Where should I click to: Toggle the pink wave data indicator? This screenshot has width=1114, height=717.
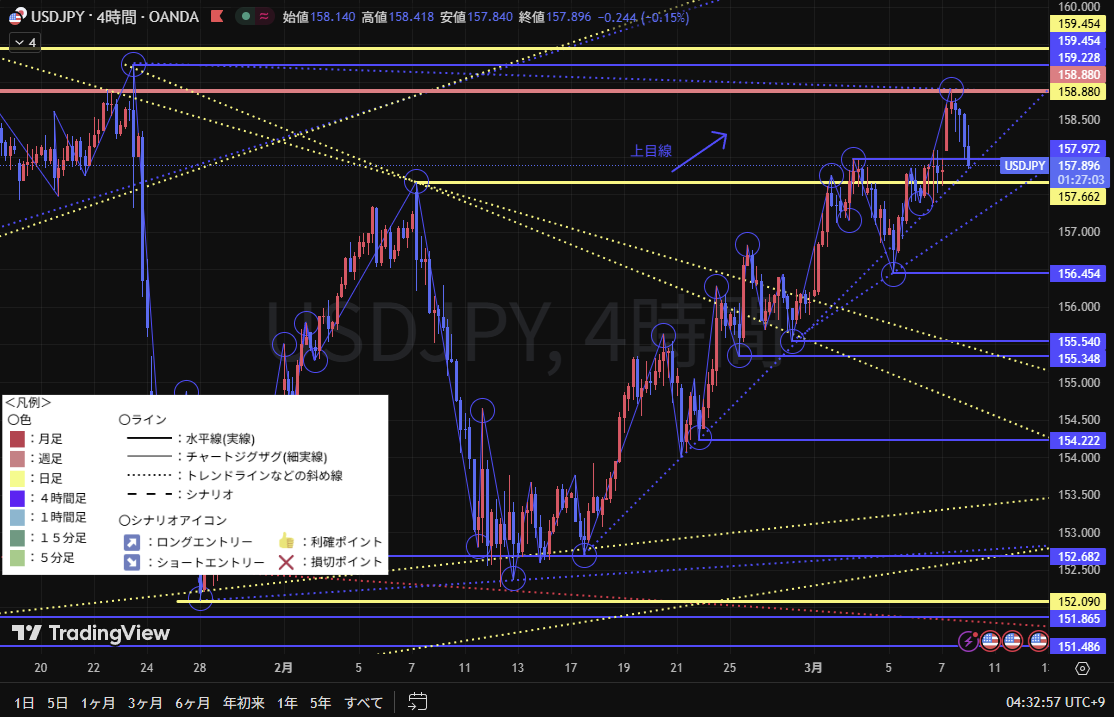(x=265, y=17)
